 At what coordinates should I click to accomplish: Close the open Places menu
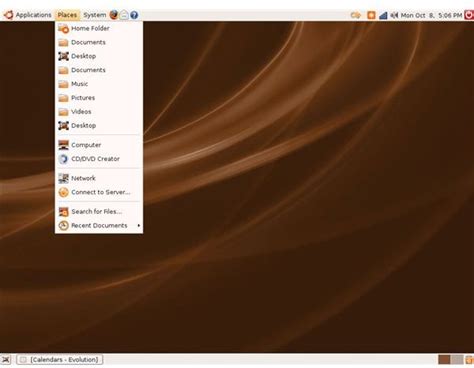(67, 15)
